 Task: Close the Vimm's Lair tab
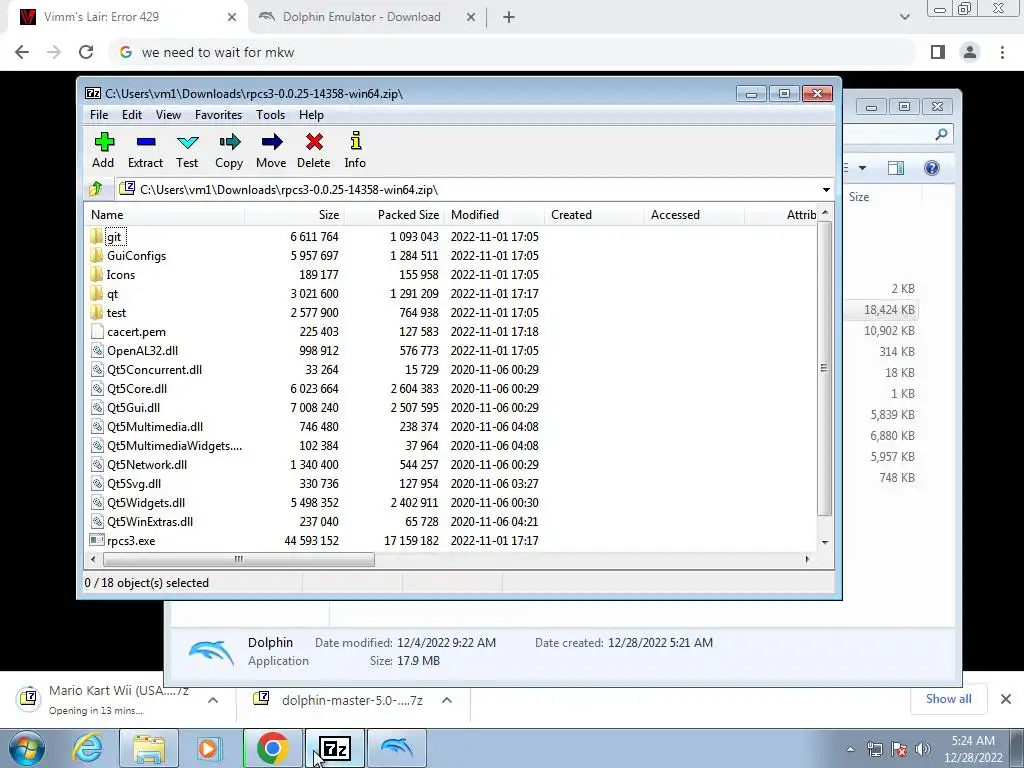(x=232, y=17)
